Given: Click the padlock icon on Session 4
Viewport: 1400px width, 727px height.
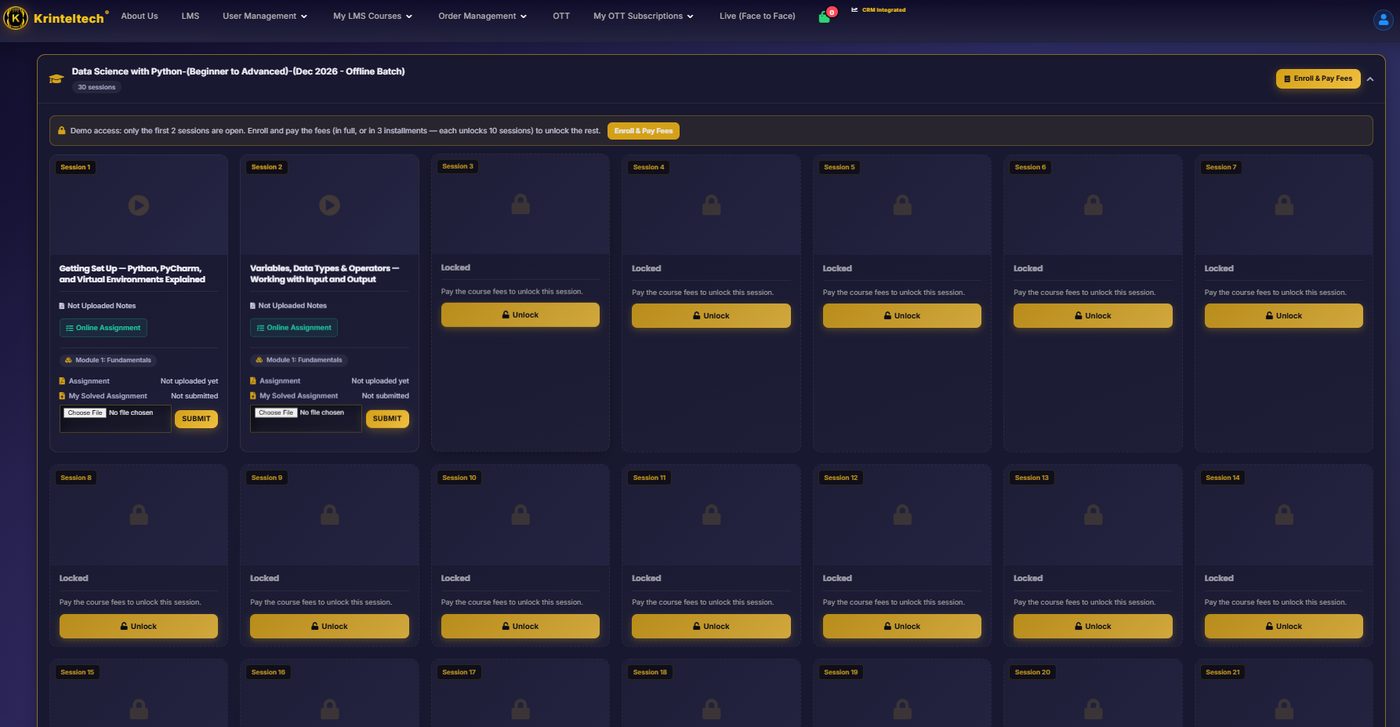Looking at the screenshot, I should (711, 205).
